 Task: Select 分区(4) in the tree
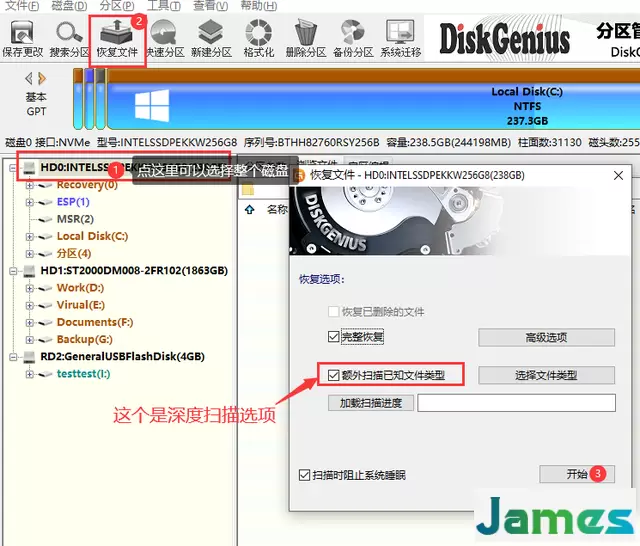click(x=74, y=253)
